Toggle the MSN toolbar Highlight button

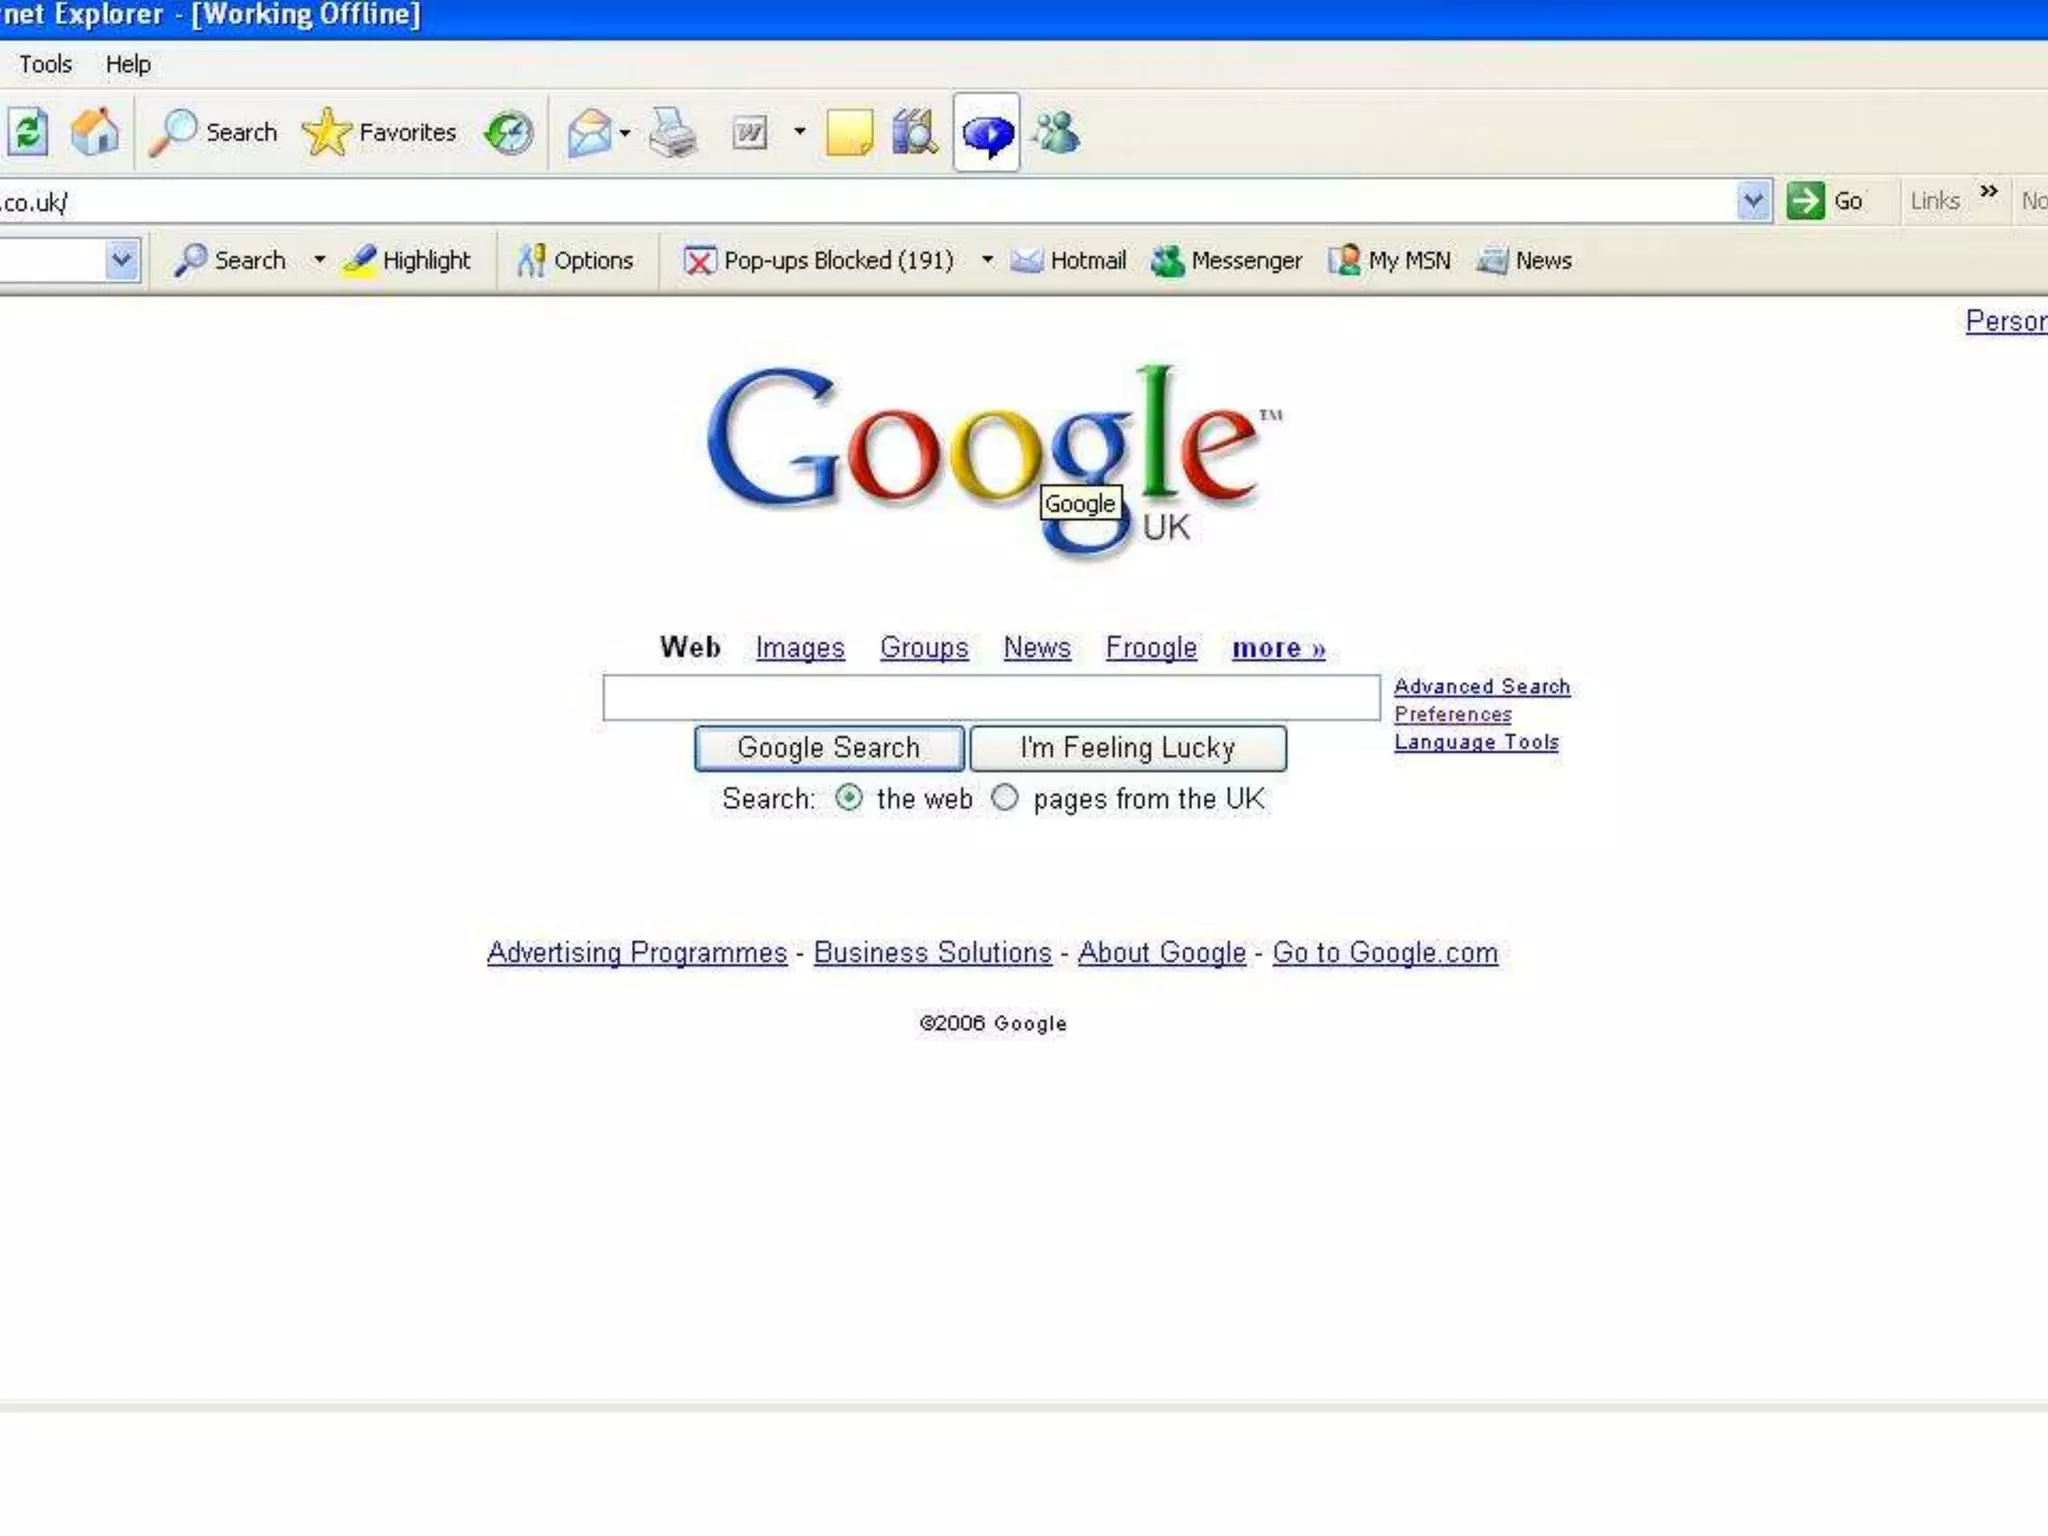(407, 260)
